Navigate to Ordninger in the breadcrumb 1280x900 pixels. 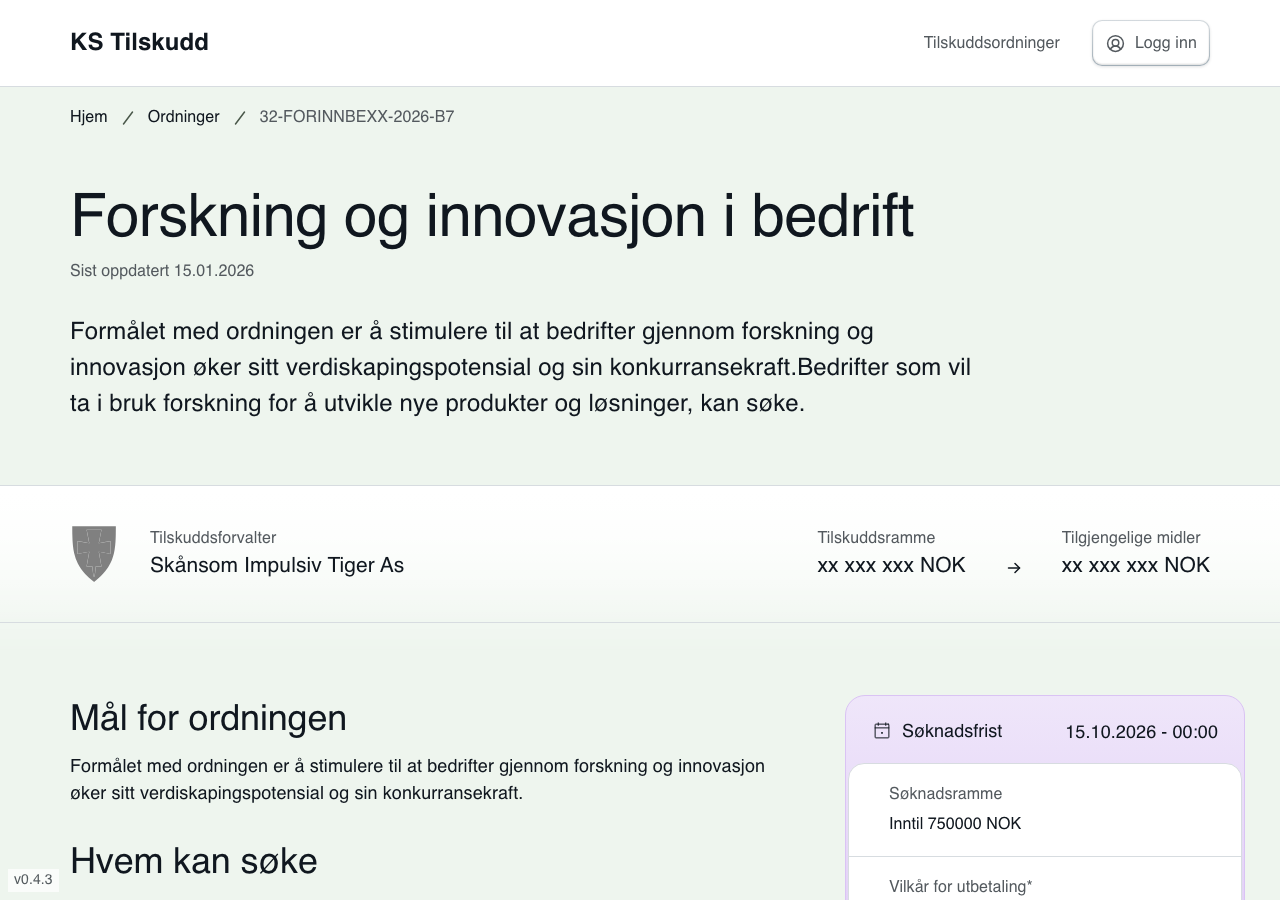click(x=183, y=116)
